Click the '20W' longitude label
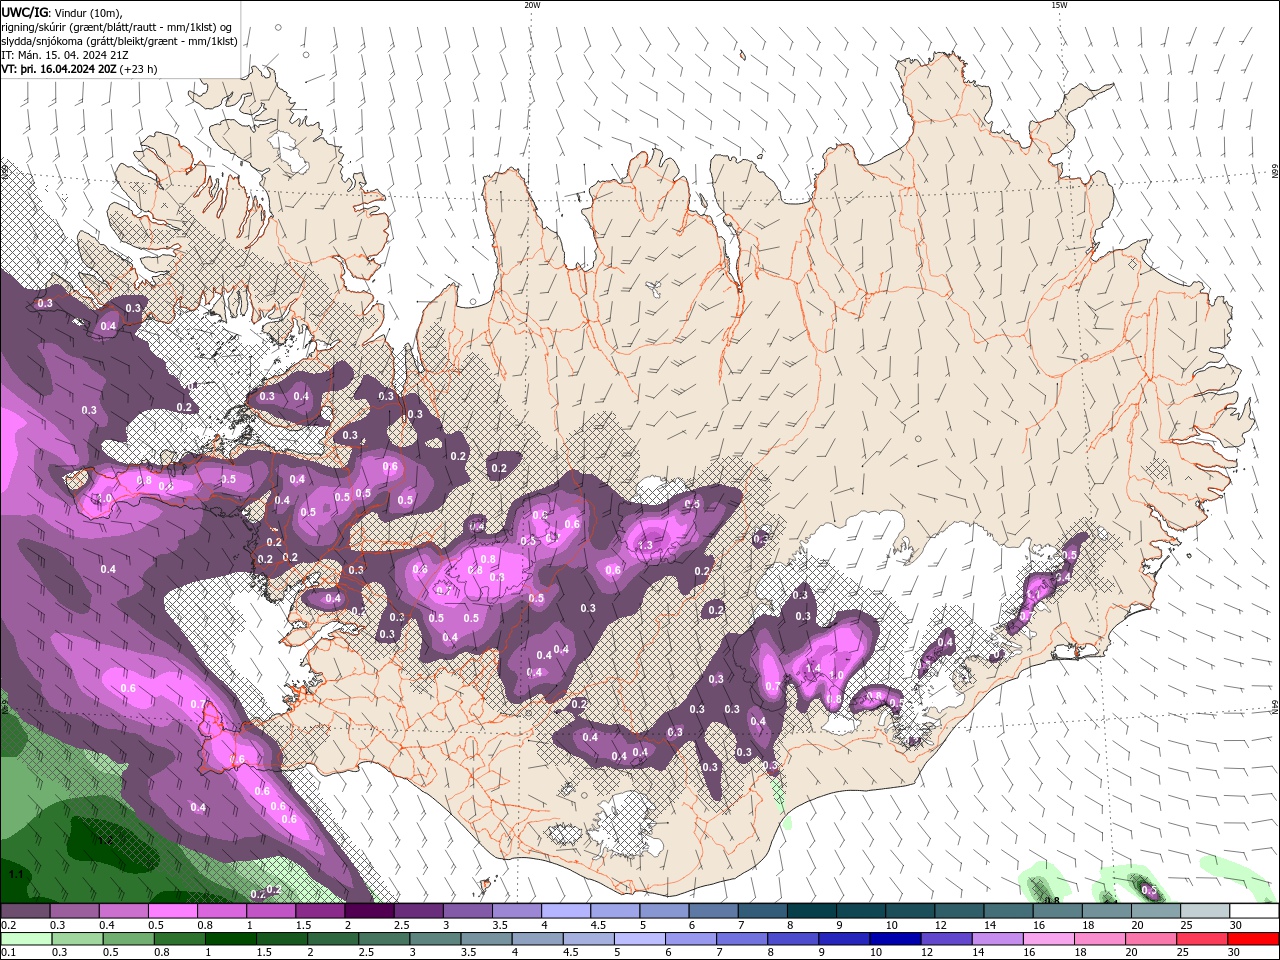Screen dimensions: 1280x960 pyautogui.click(x=532, y=5)
